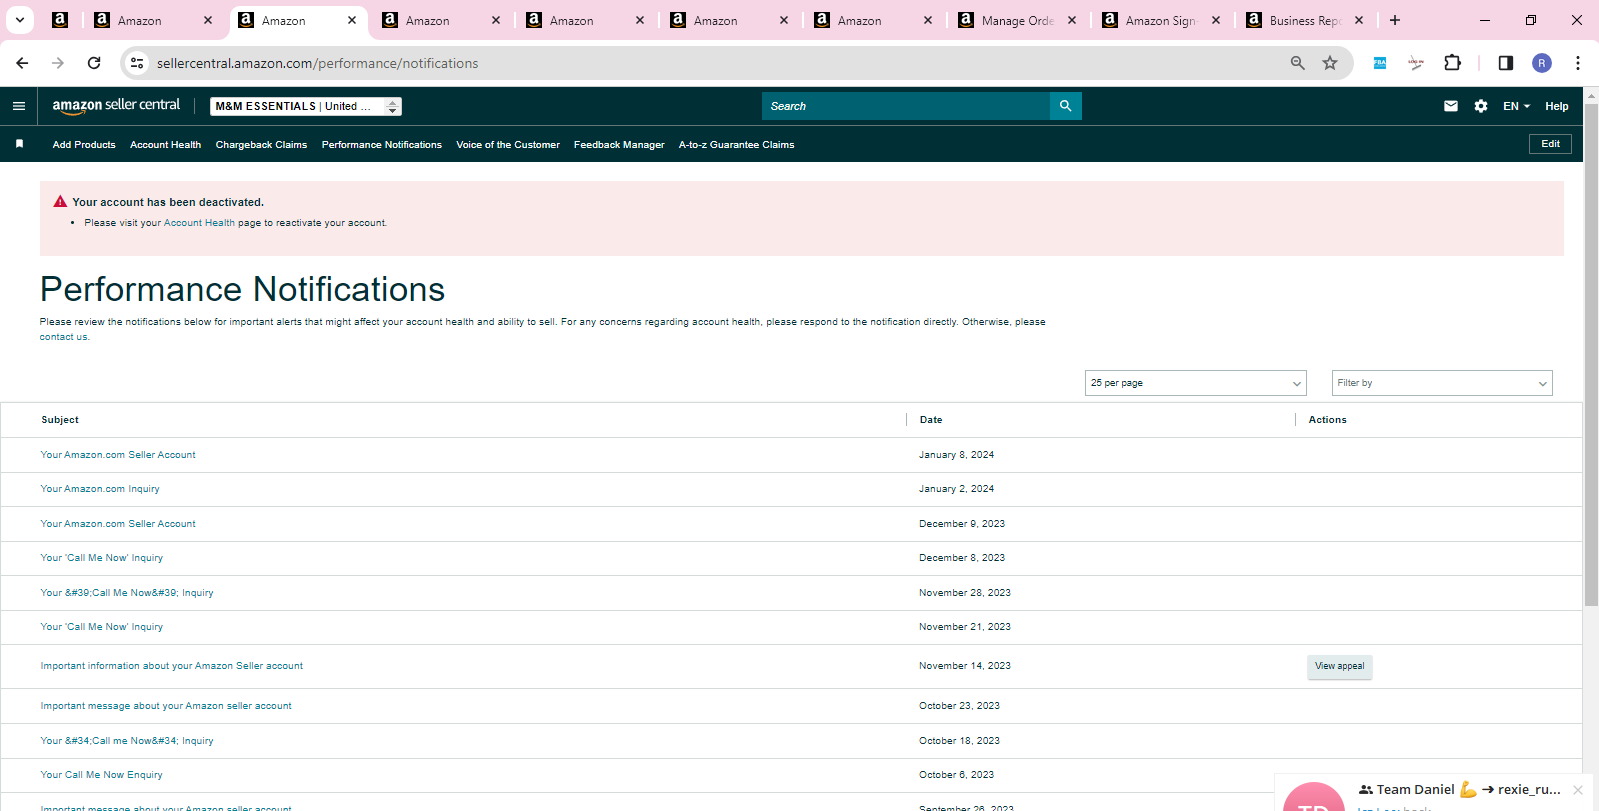Open Account Health in the navigation bar
The image size is (1599, 811).
point(165,145)
